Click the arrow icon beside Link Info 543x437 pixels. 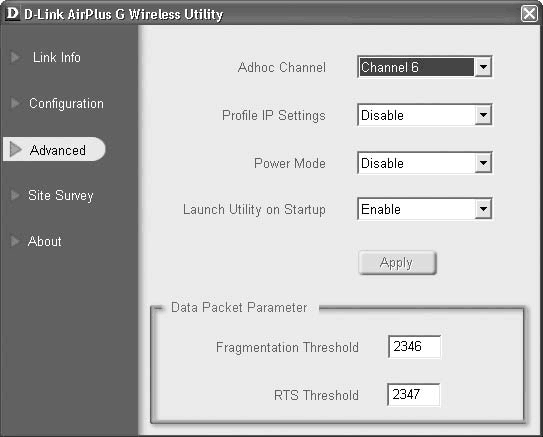tap(15, 57)
